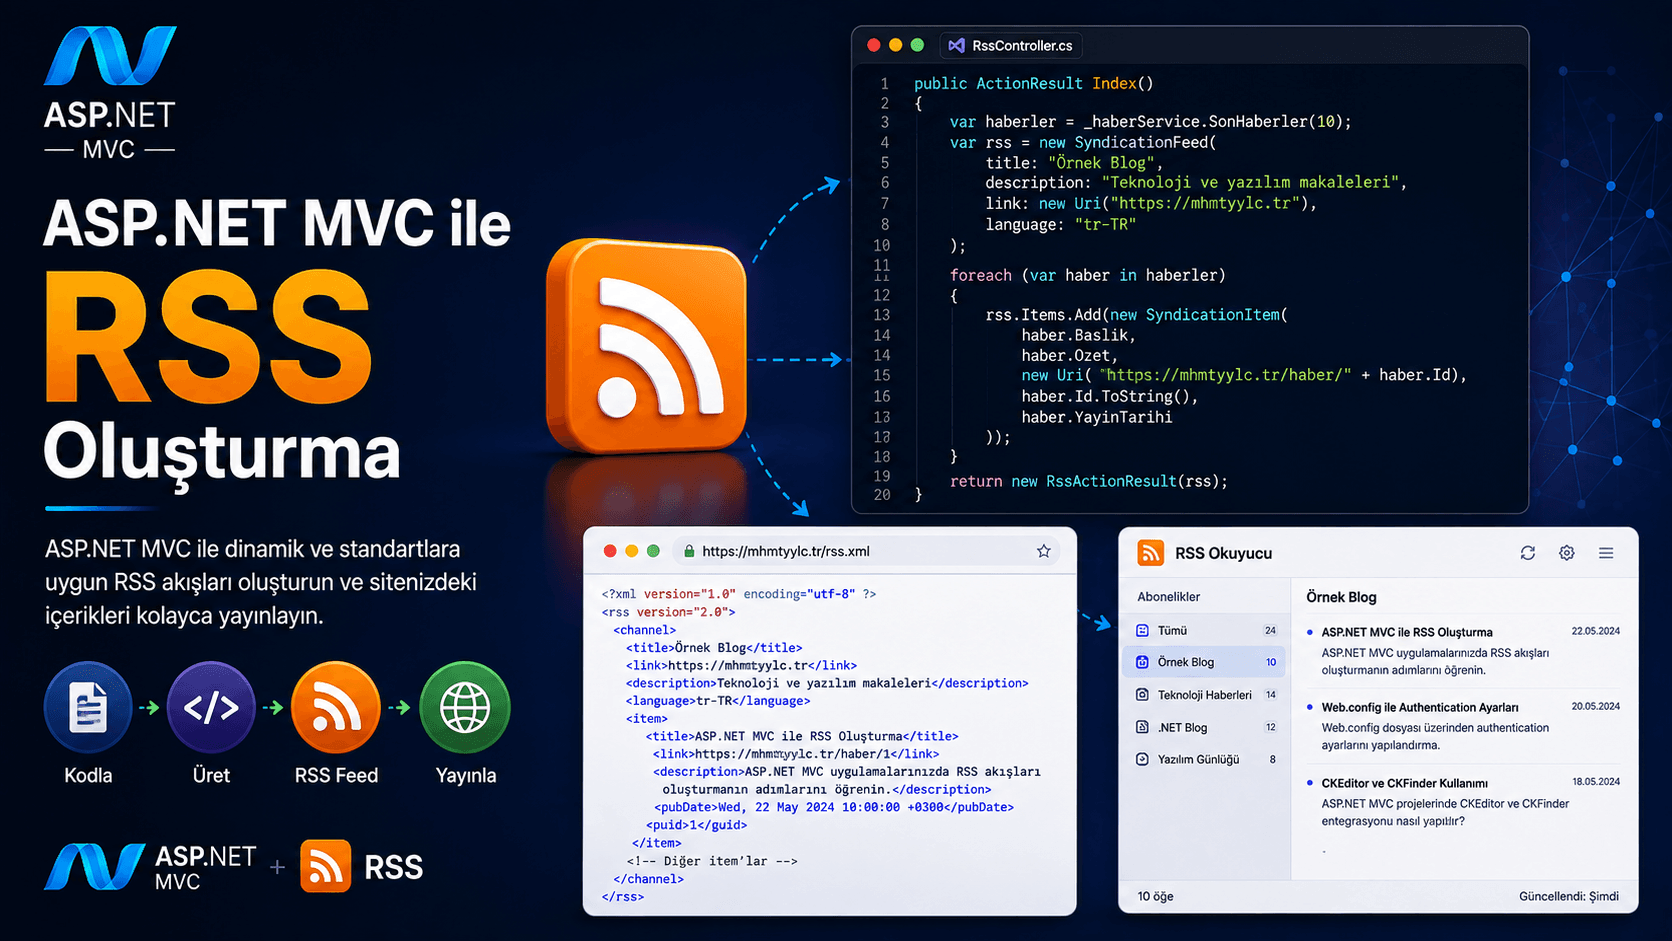Viewport: 1672px width, 941px height.
Task: Click the Örnek Blog heading above articles
Action: [x=1341, y=597]
